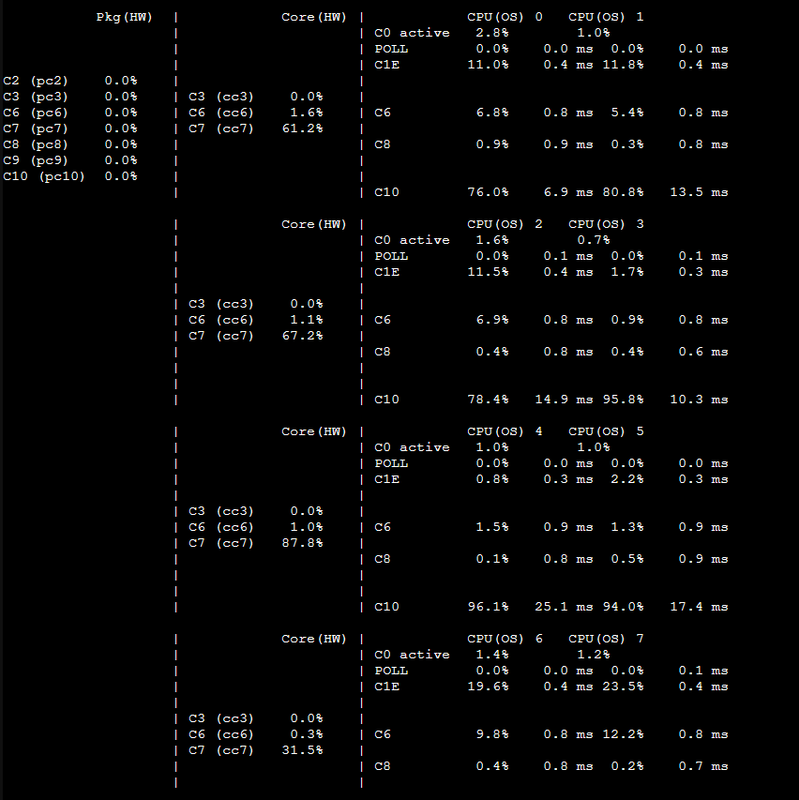This screenshot has width=799, height=800.
Task: Click the C10 duration 13.5 ms
Action: (x=699, y=192)
